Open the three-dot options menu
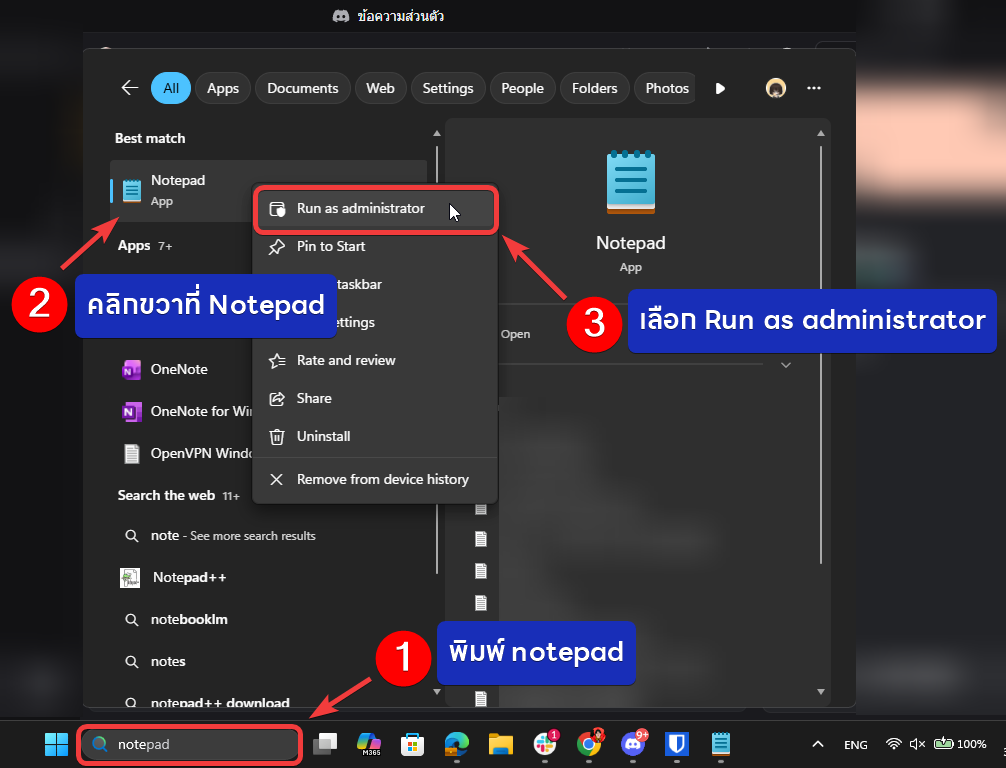The width and height of the screenshot is (1006, 768). pos(814,88)
